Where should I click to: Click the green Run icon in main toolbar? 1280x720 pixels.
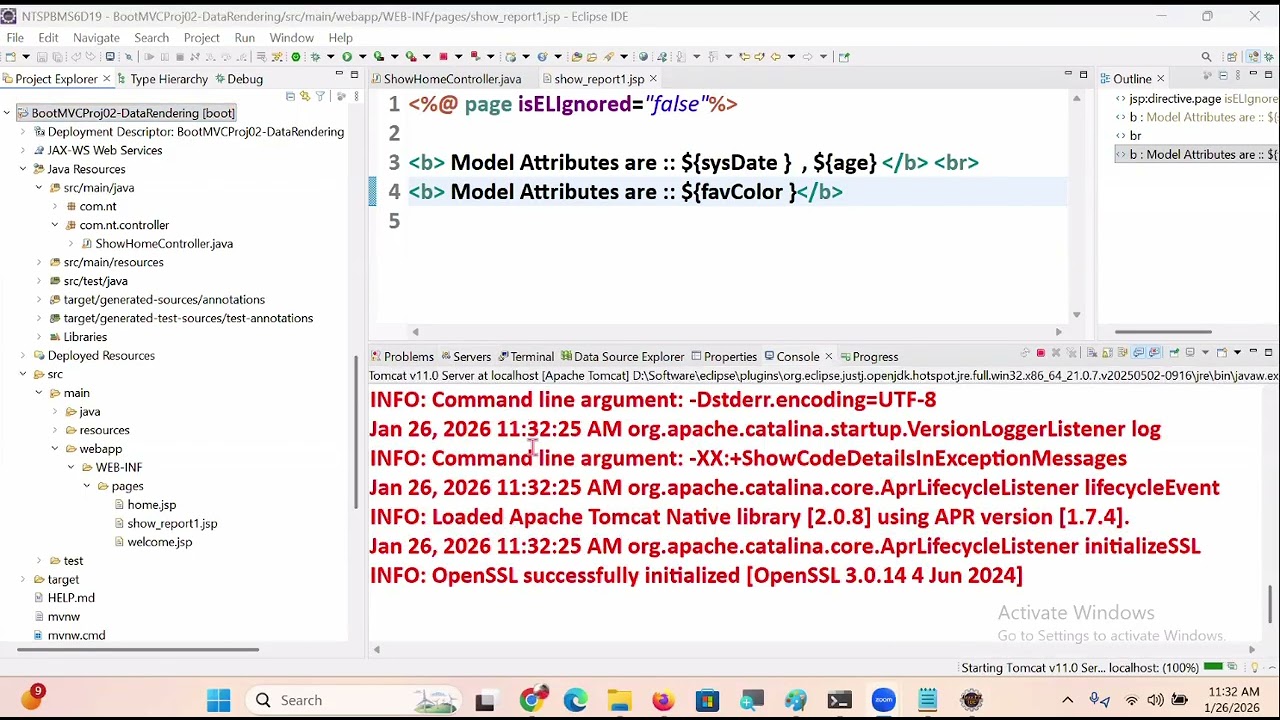(x=347, y=56)
